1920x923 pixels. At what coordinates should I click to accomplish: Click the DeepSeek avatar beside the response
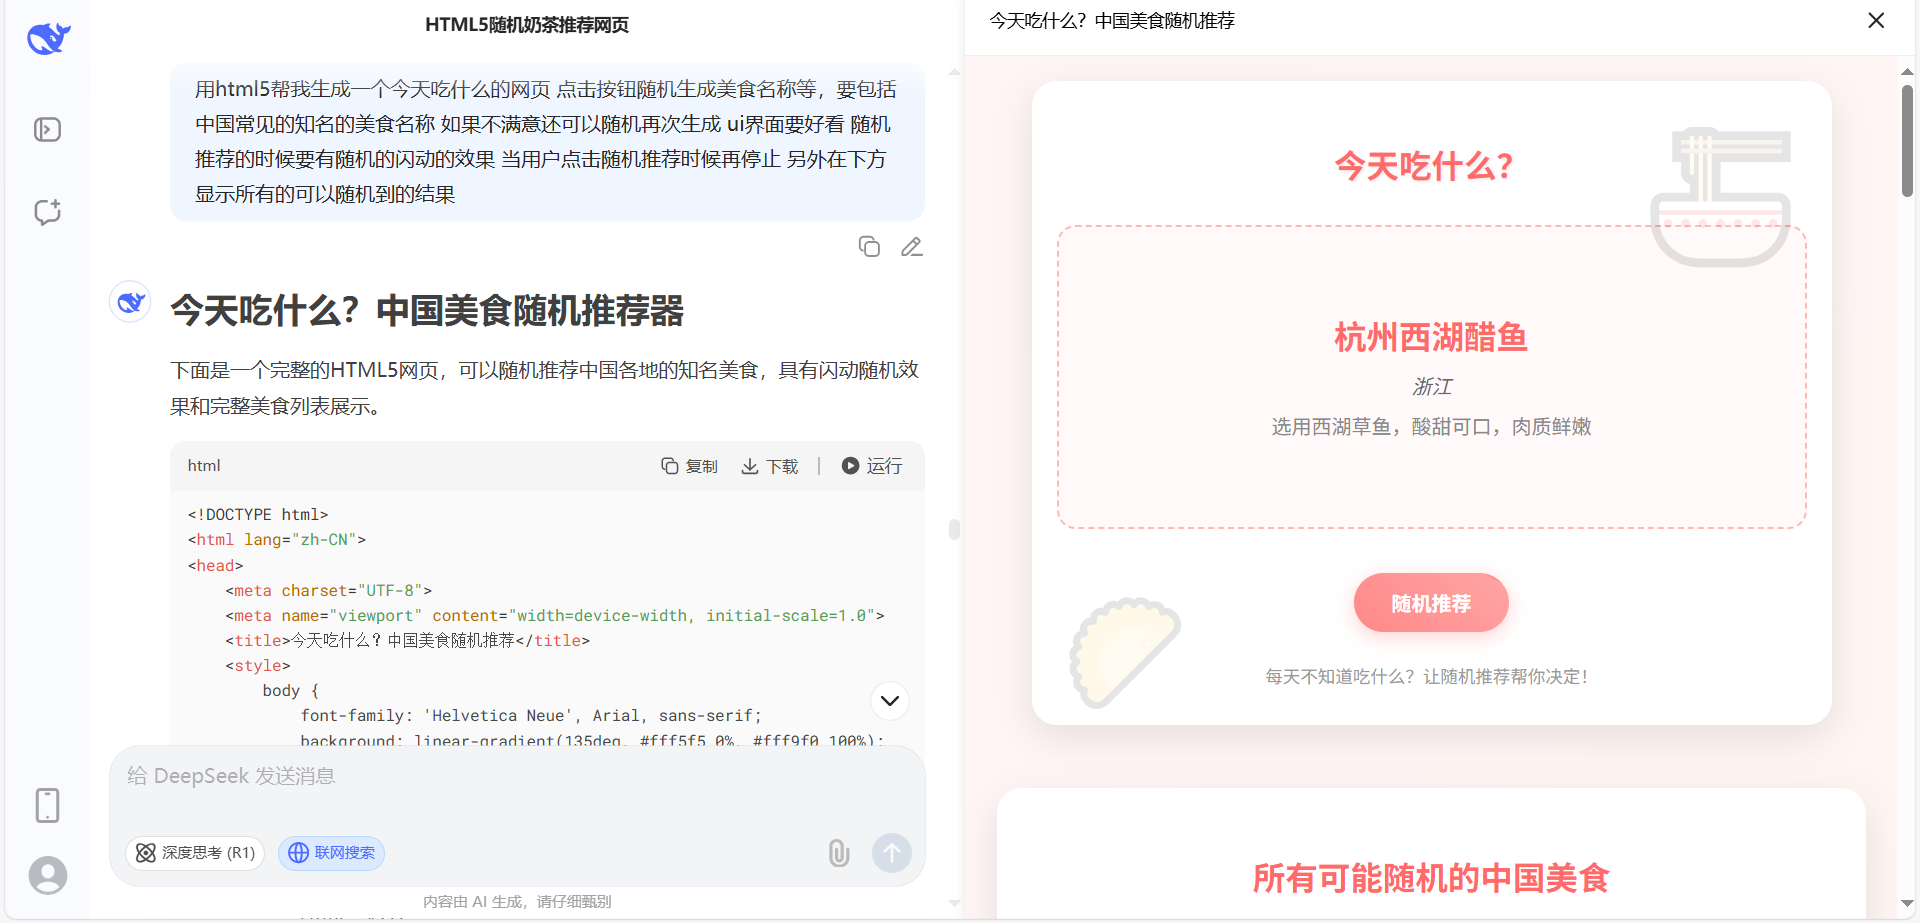point(130,301)
